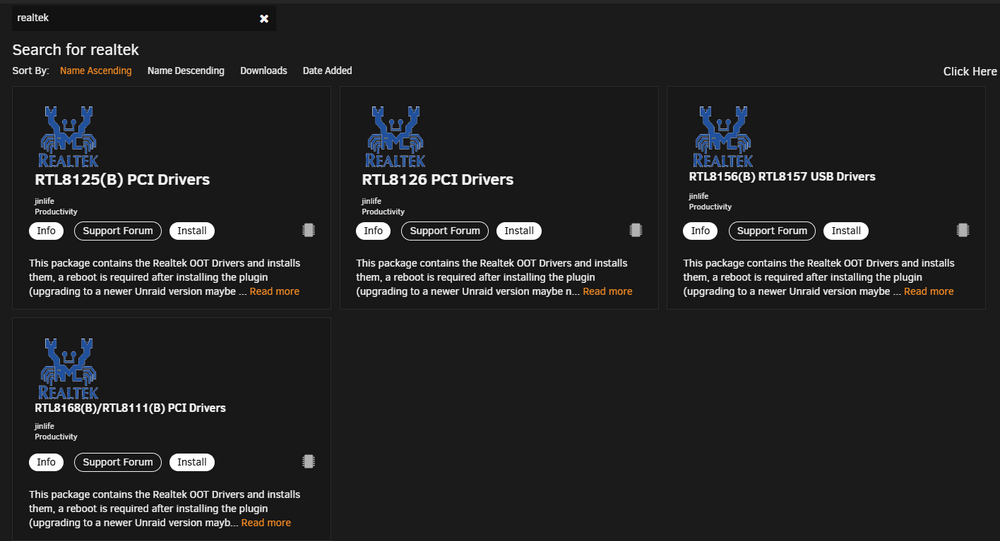This screenshot has height=541, width=1000.
Task: Open Info for RTL8168(B)/RTL8111(B) PCI Drivers
Action: 46,463
